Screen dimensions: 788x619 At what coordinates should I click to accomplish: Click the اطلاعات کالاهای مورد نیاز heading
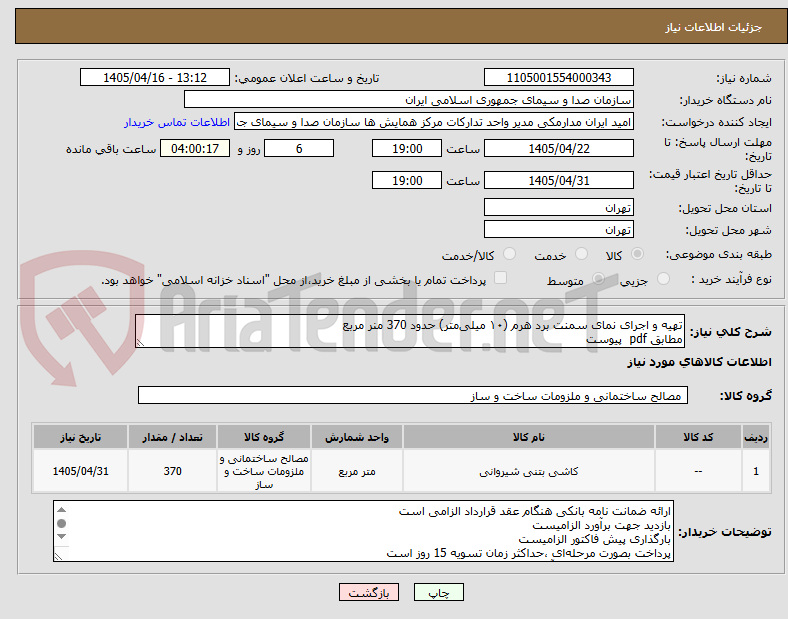(x=699, y=362)
